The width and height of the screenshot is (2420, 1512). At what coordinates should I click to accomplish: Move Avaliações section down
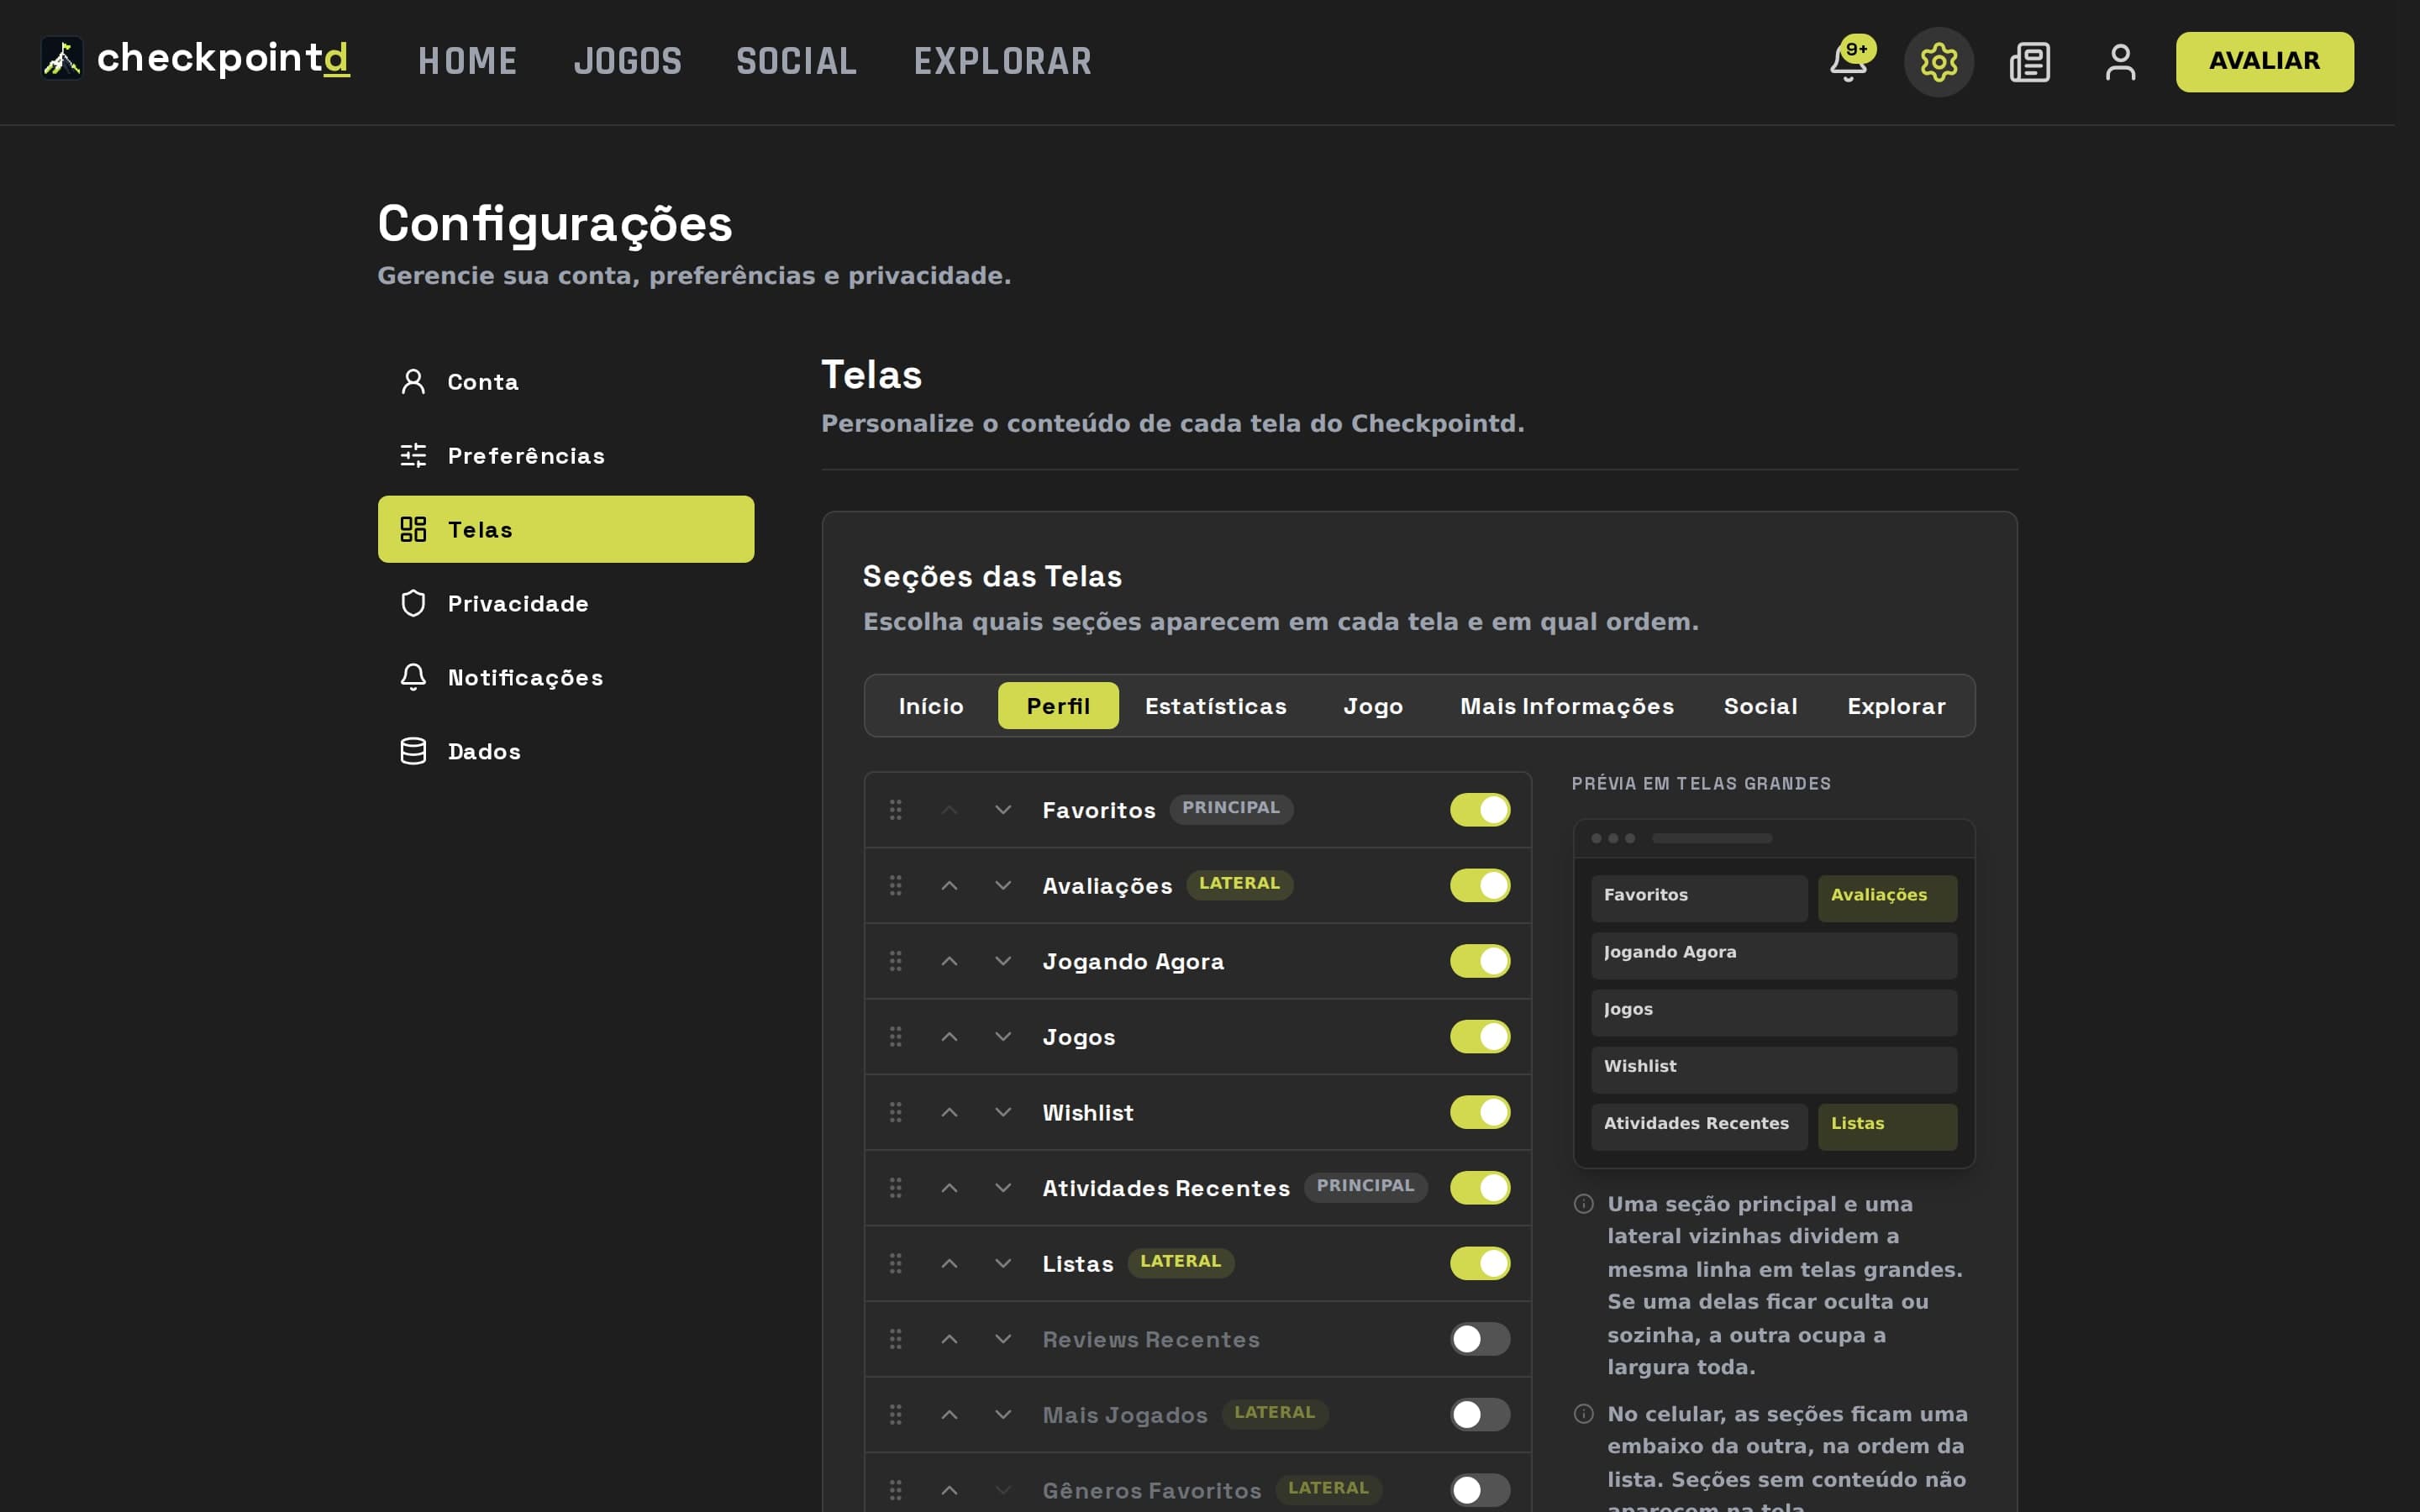click(x=1003, y=885)
